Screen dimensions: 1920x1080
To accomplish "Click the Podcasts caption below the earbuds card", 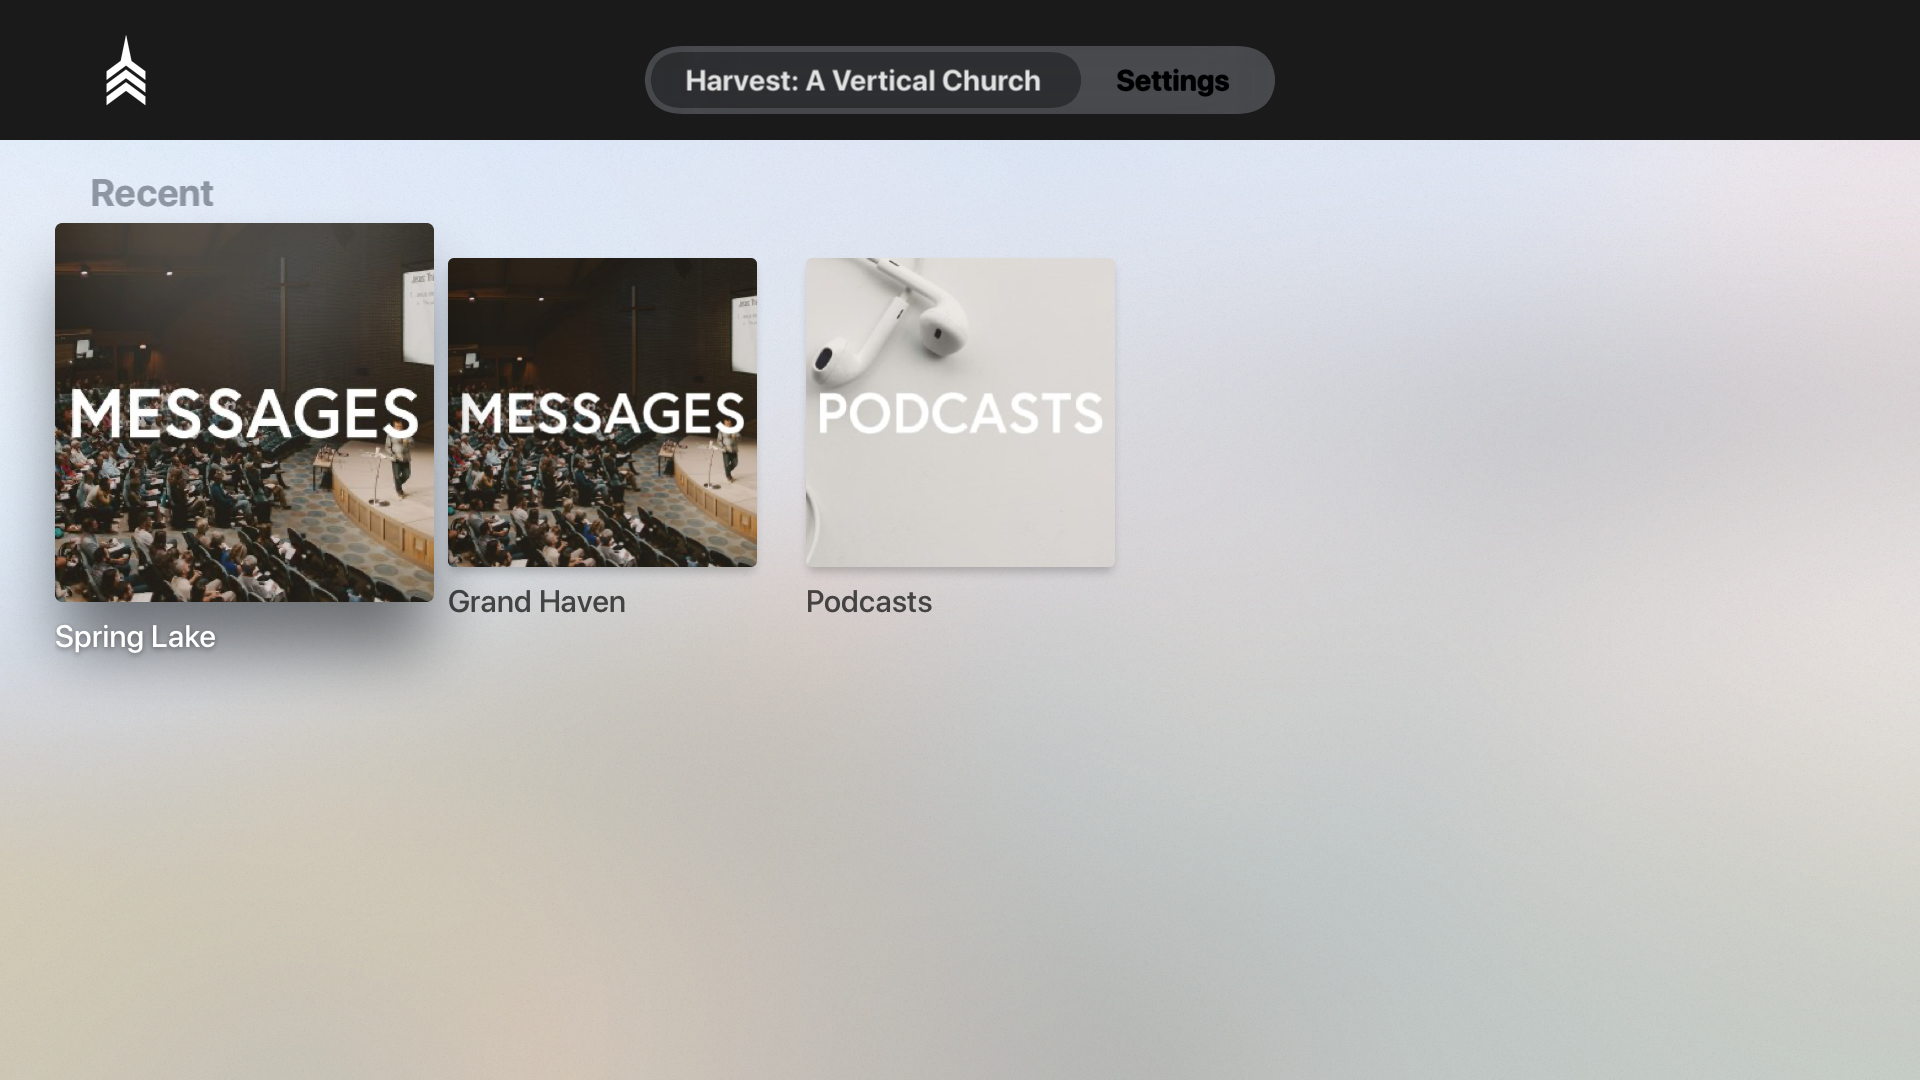I will 869,602.
